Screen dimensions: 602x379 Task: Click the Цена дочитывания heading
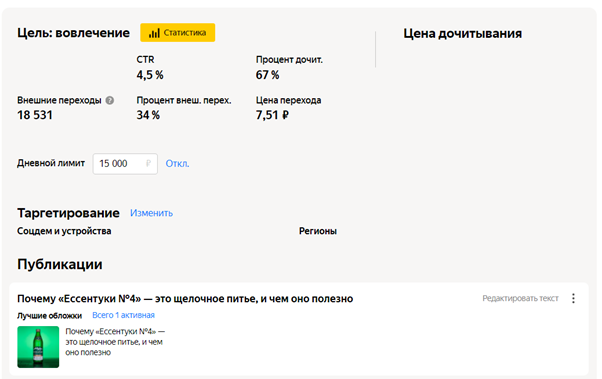pyautogui.click(x=462, y=34)
